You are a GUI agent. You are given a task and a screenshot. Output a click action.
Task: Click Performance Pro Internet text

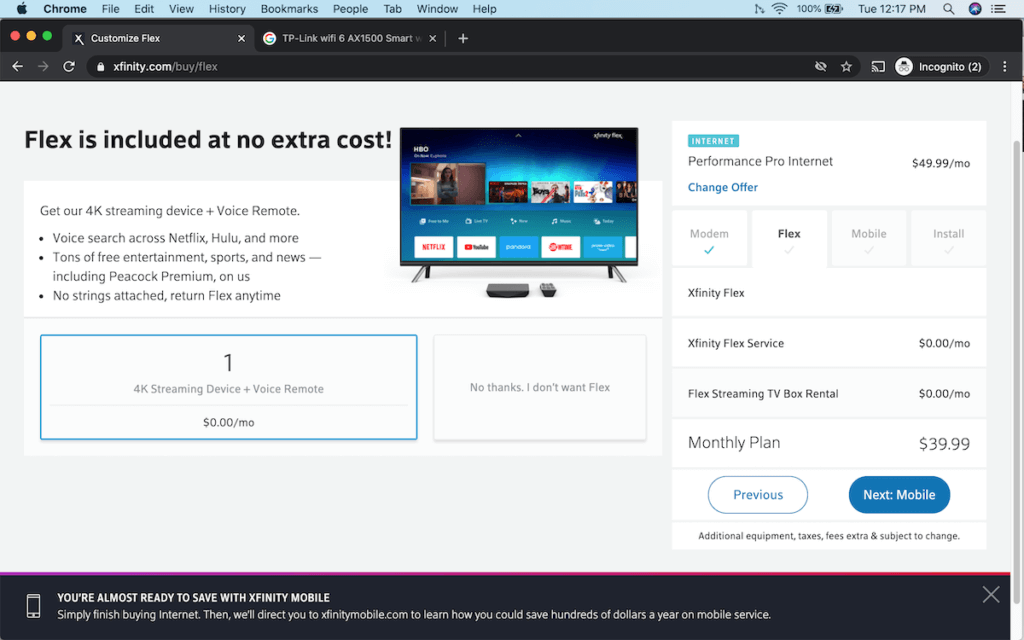point(760,161)
